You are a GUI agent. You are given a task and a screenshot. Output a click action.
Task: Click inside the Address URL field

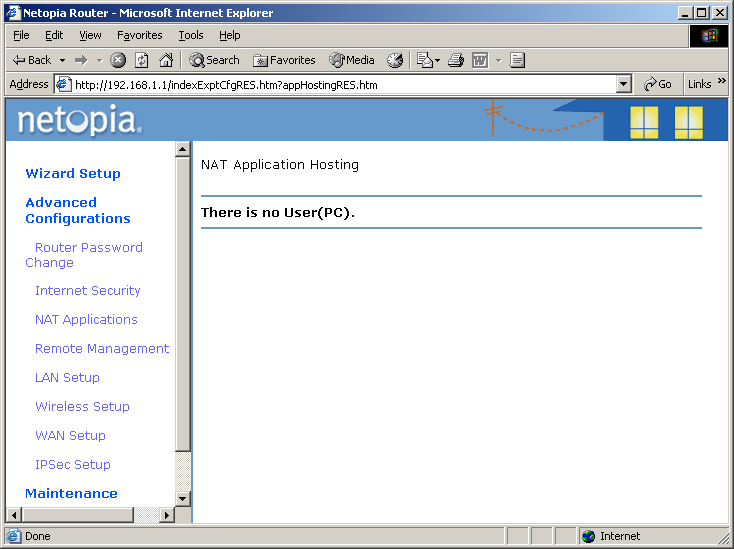[340, 85]
